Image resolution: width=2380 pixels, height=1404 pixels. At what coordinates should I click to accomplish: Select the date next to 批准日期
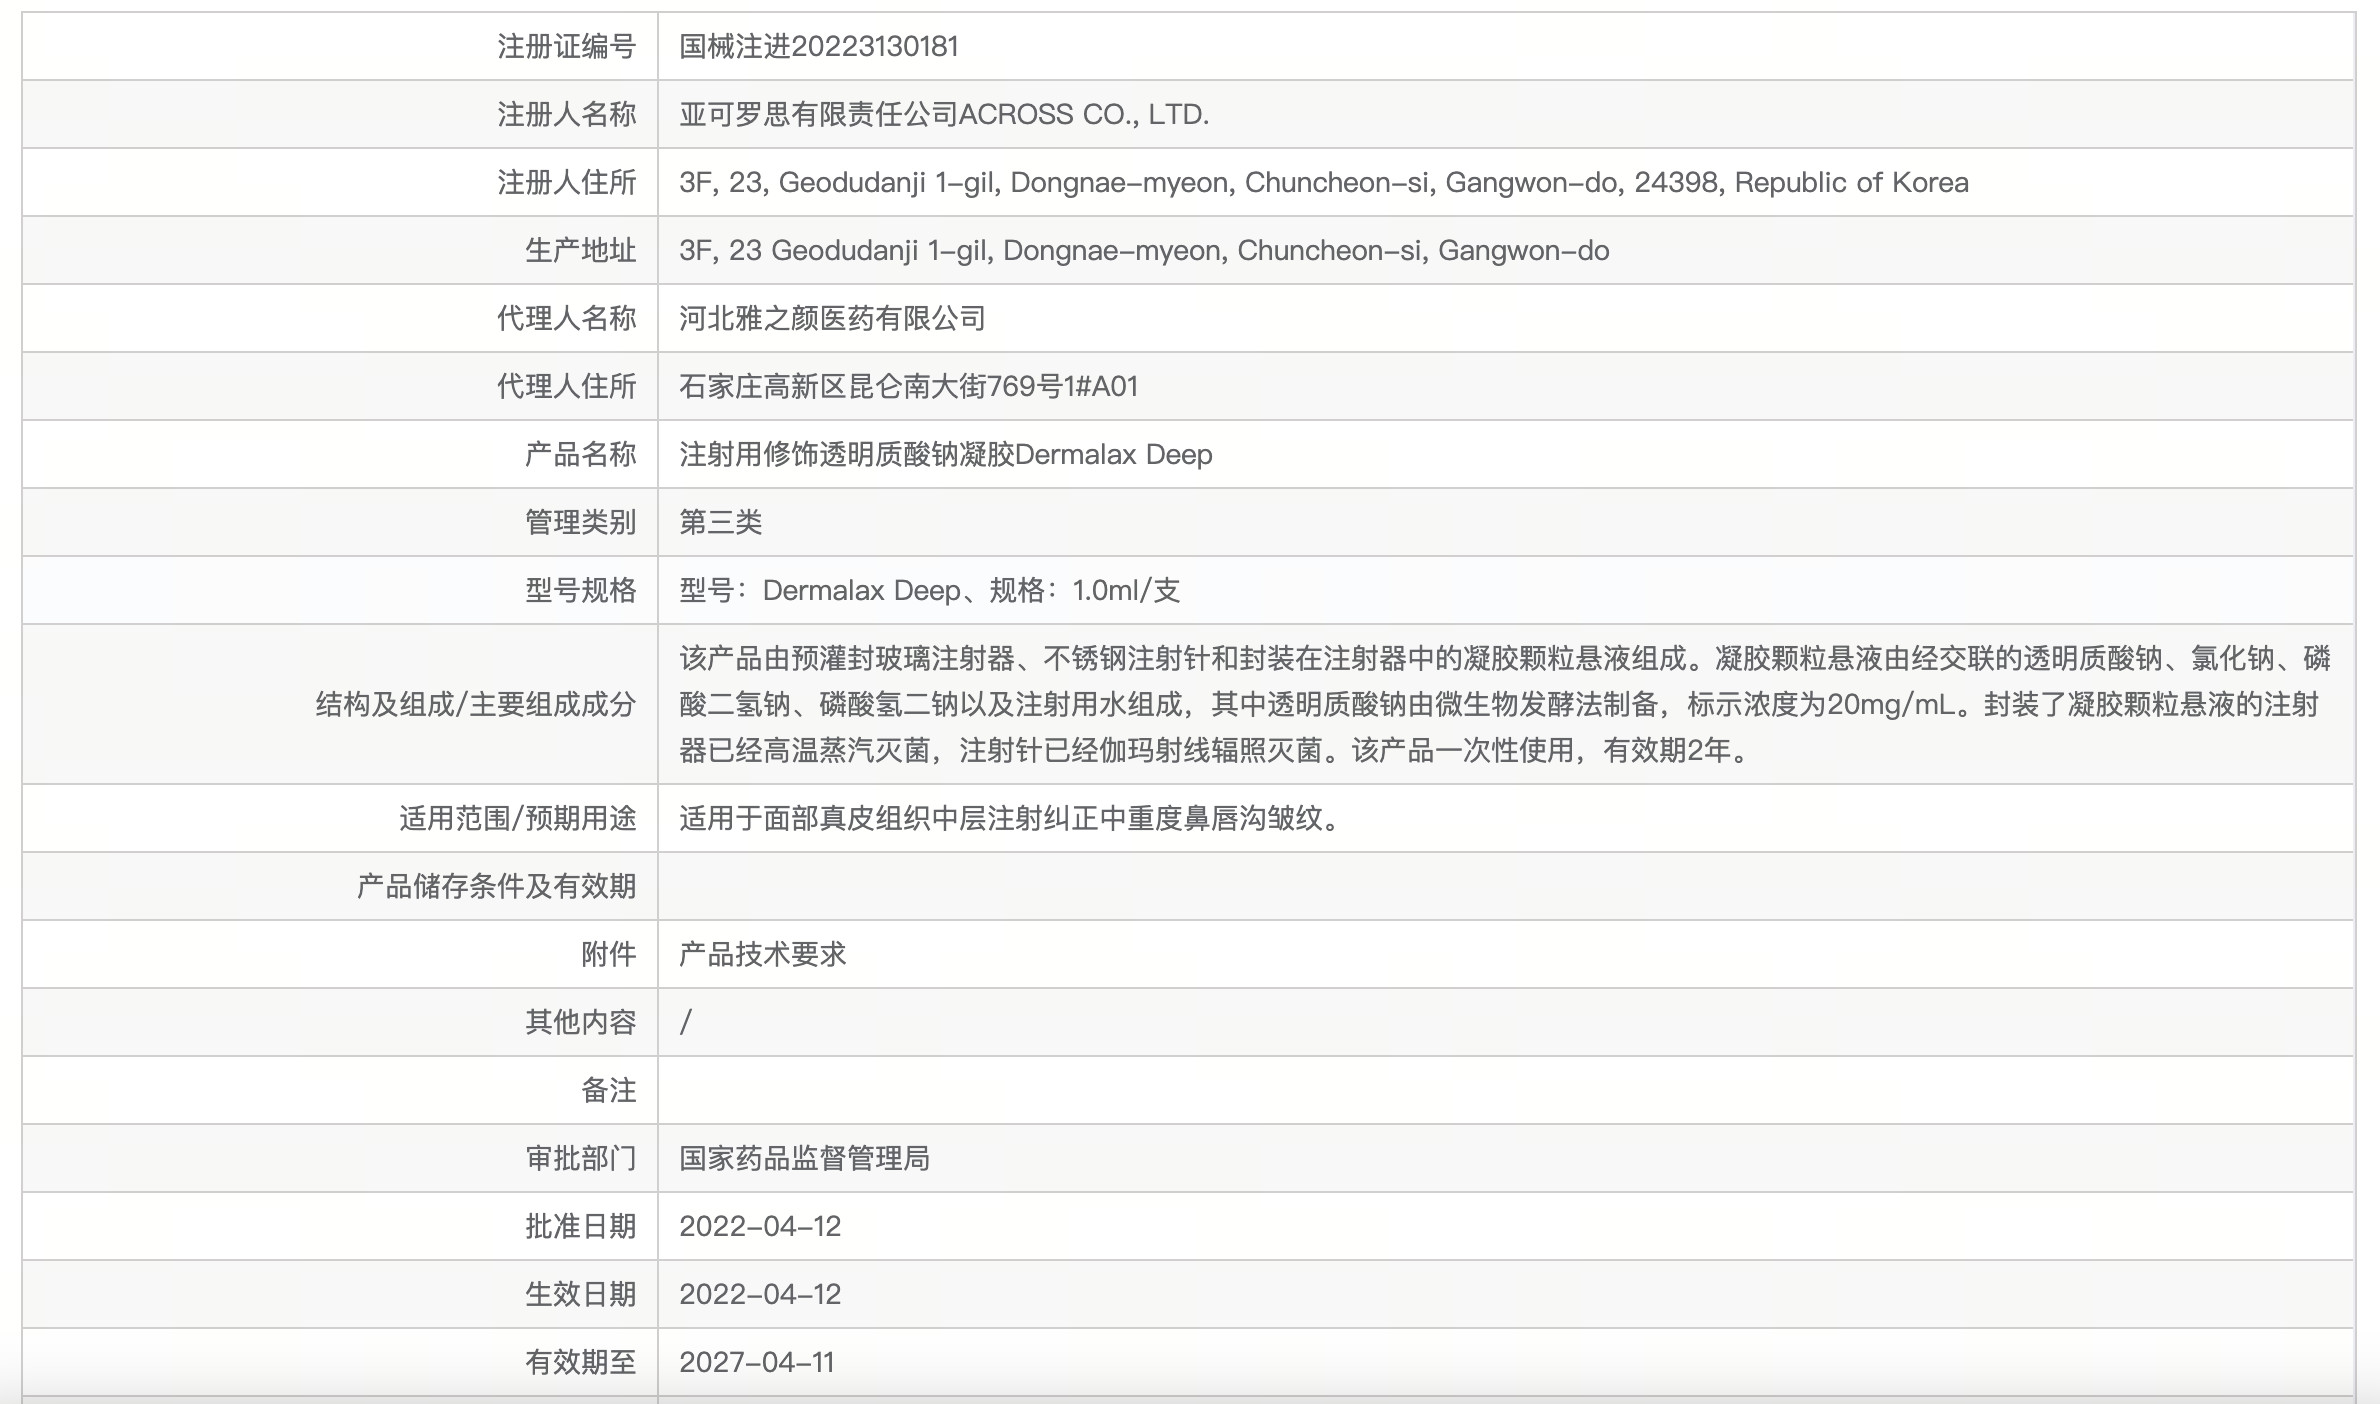click(760, 1226)
